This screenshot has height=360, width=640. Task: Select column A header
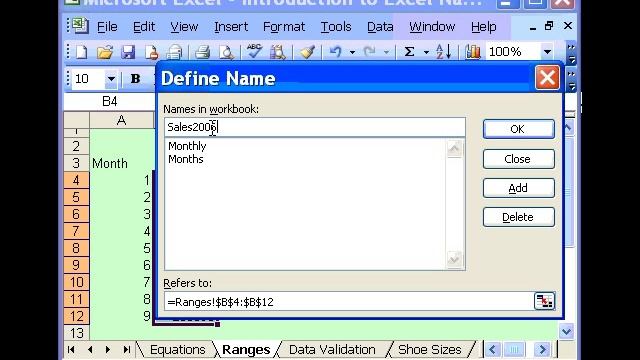(x=121, y=120)
